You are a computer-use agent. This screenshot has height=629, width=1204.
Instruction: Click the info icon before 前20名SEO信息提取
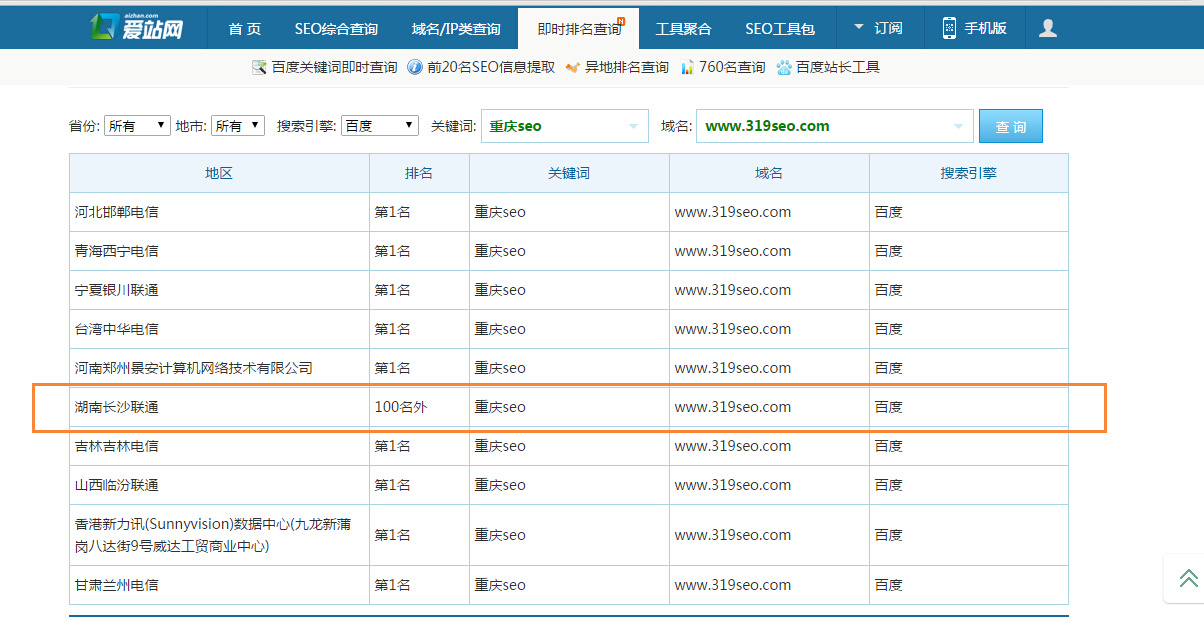(415, 67)
